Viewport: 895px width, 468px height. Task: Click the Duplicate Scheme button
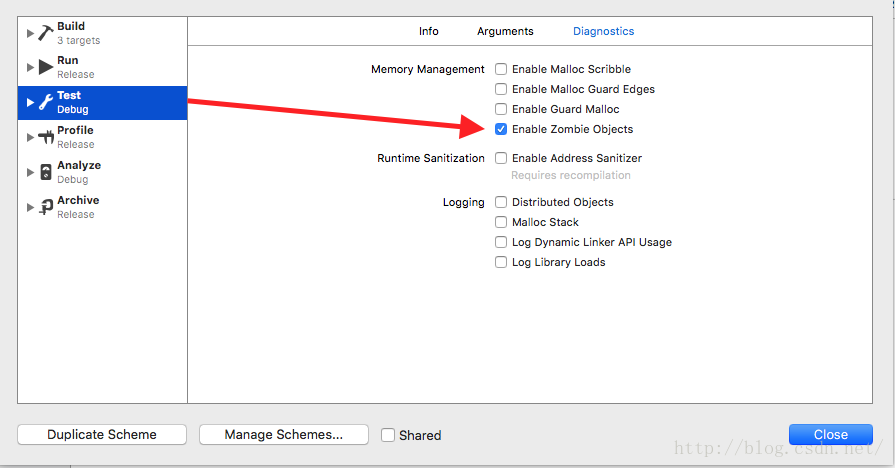[102, 434]
